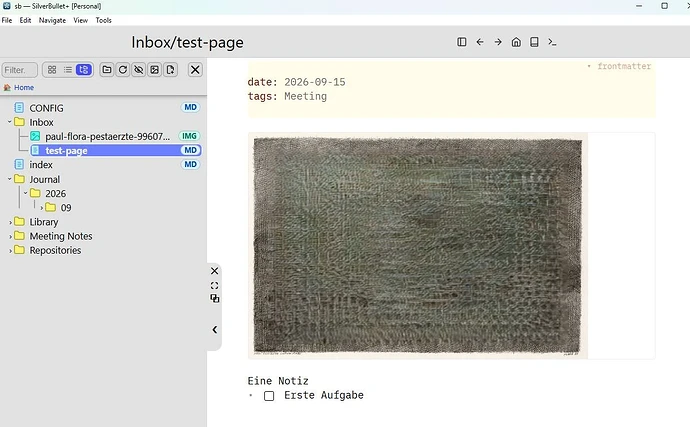The height and width of the screenshot is (427, 690).
Task: Collapse the Inbox folder
Action: tap(9, 122)
